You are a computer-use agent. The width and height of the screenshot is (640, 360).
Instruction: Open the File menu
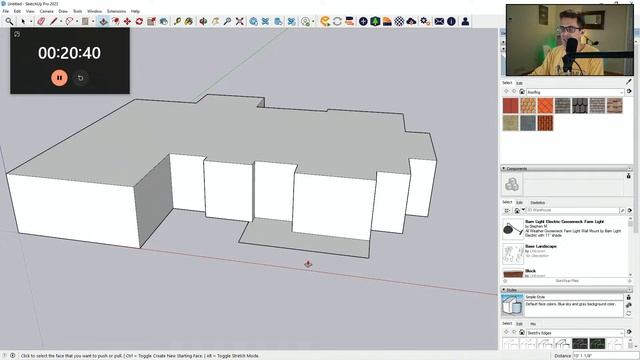(6, 11)
